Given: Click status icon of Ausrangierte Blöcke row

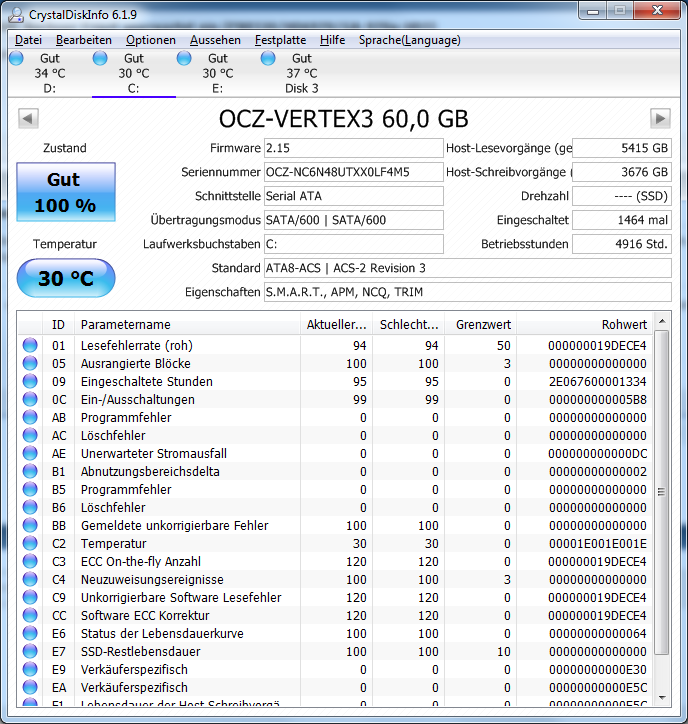Looking at the screenshot, I should 30,363.
